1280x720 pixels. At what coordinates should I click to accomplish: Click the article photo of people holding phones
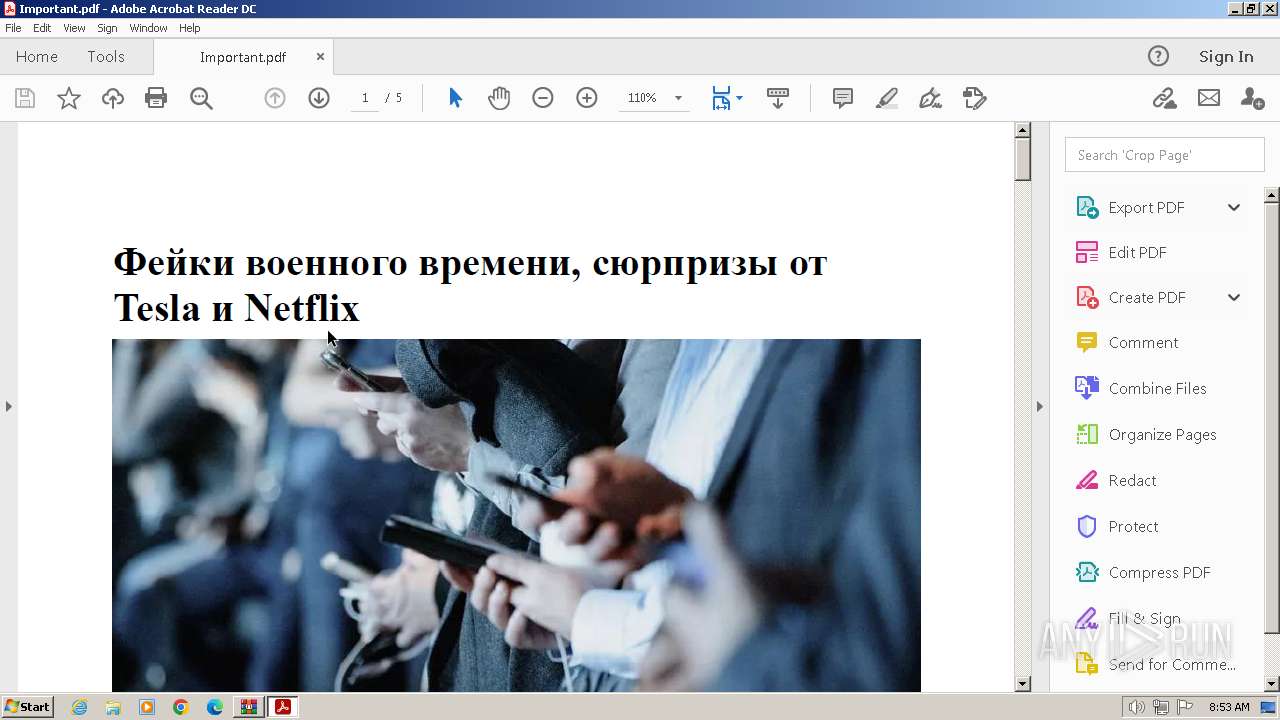coord(516,515)
